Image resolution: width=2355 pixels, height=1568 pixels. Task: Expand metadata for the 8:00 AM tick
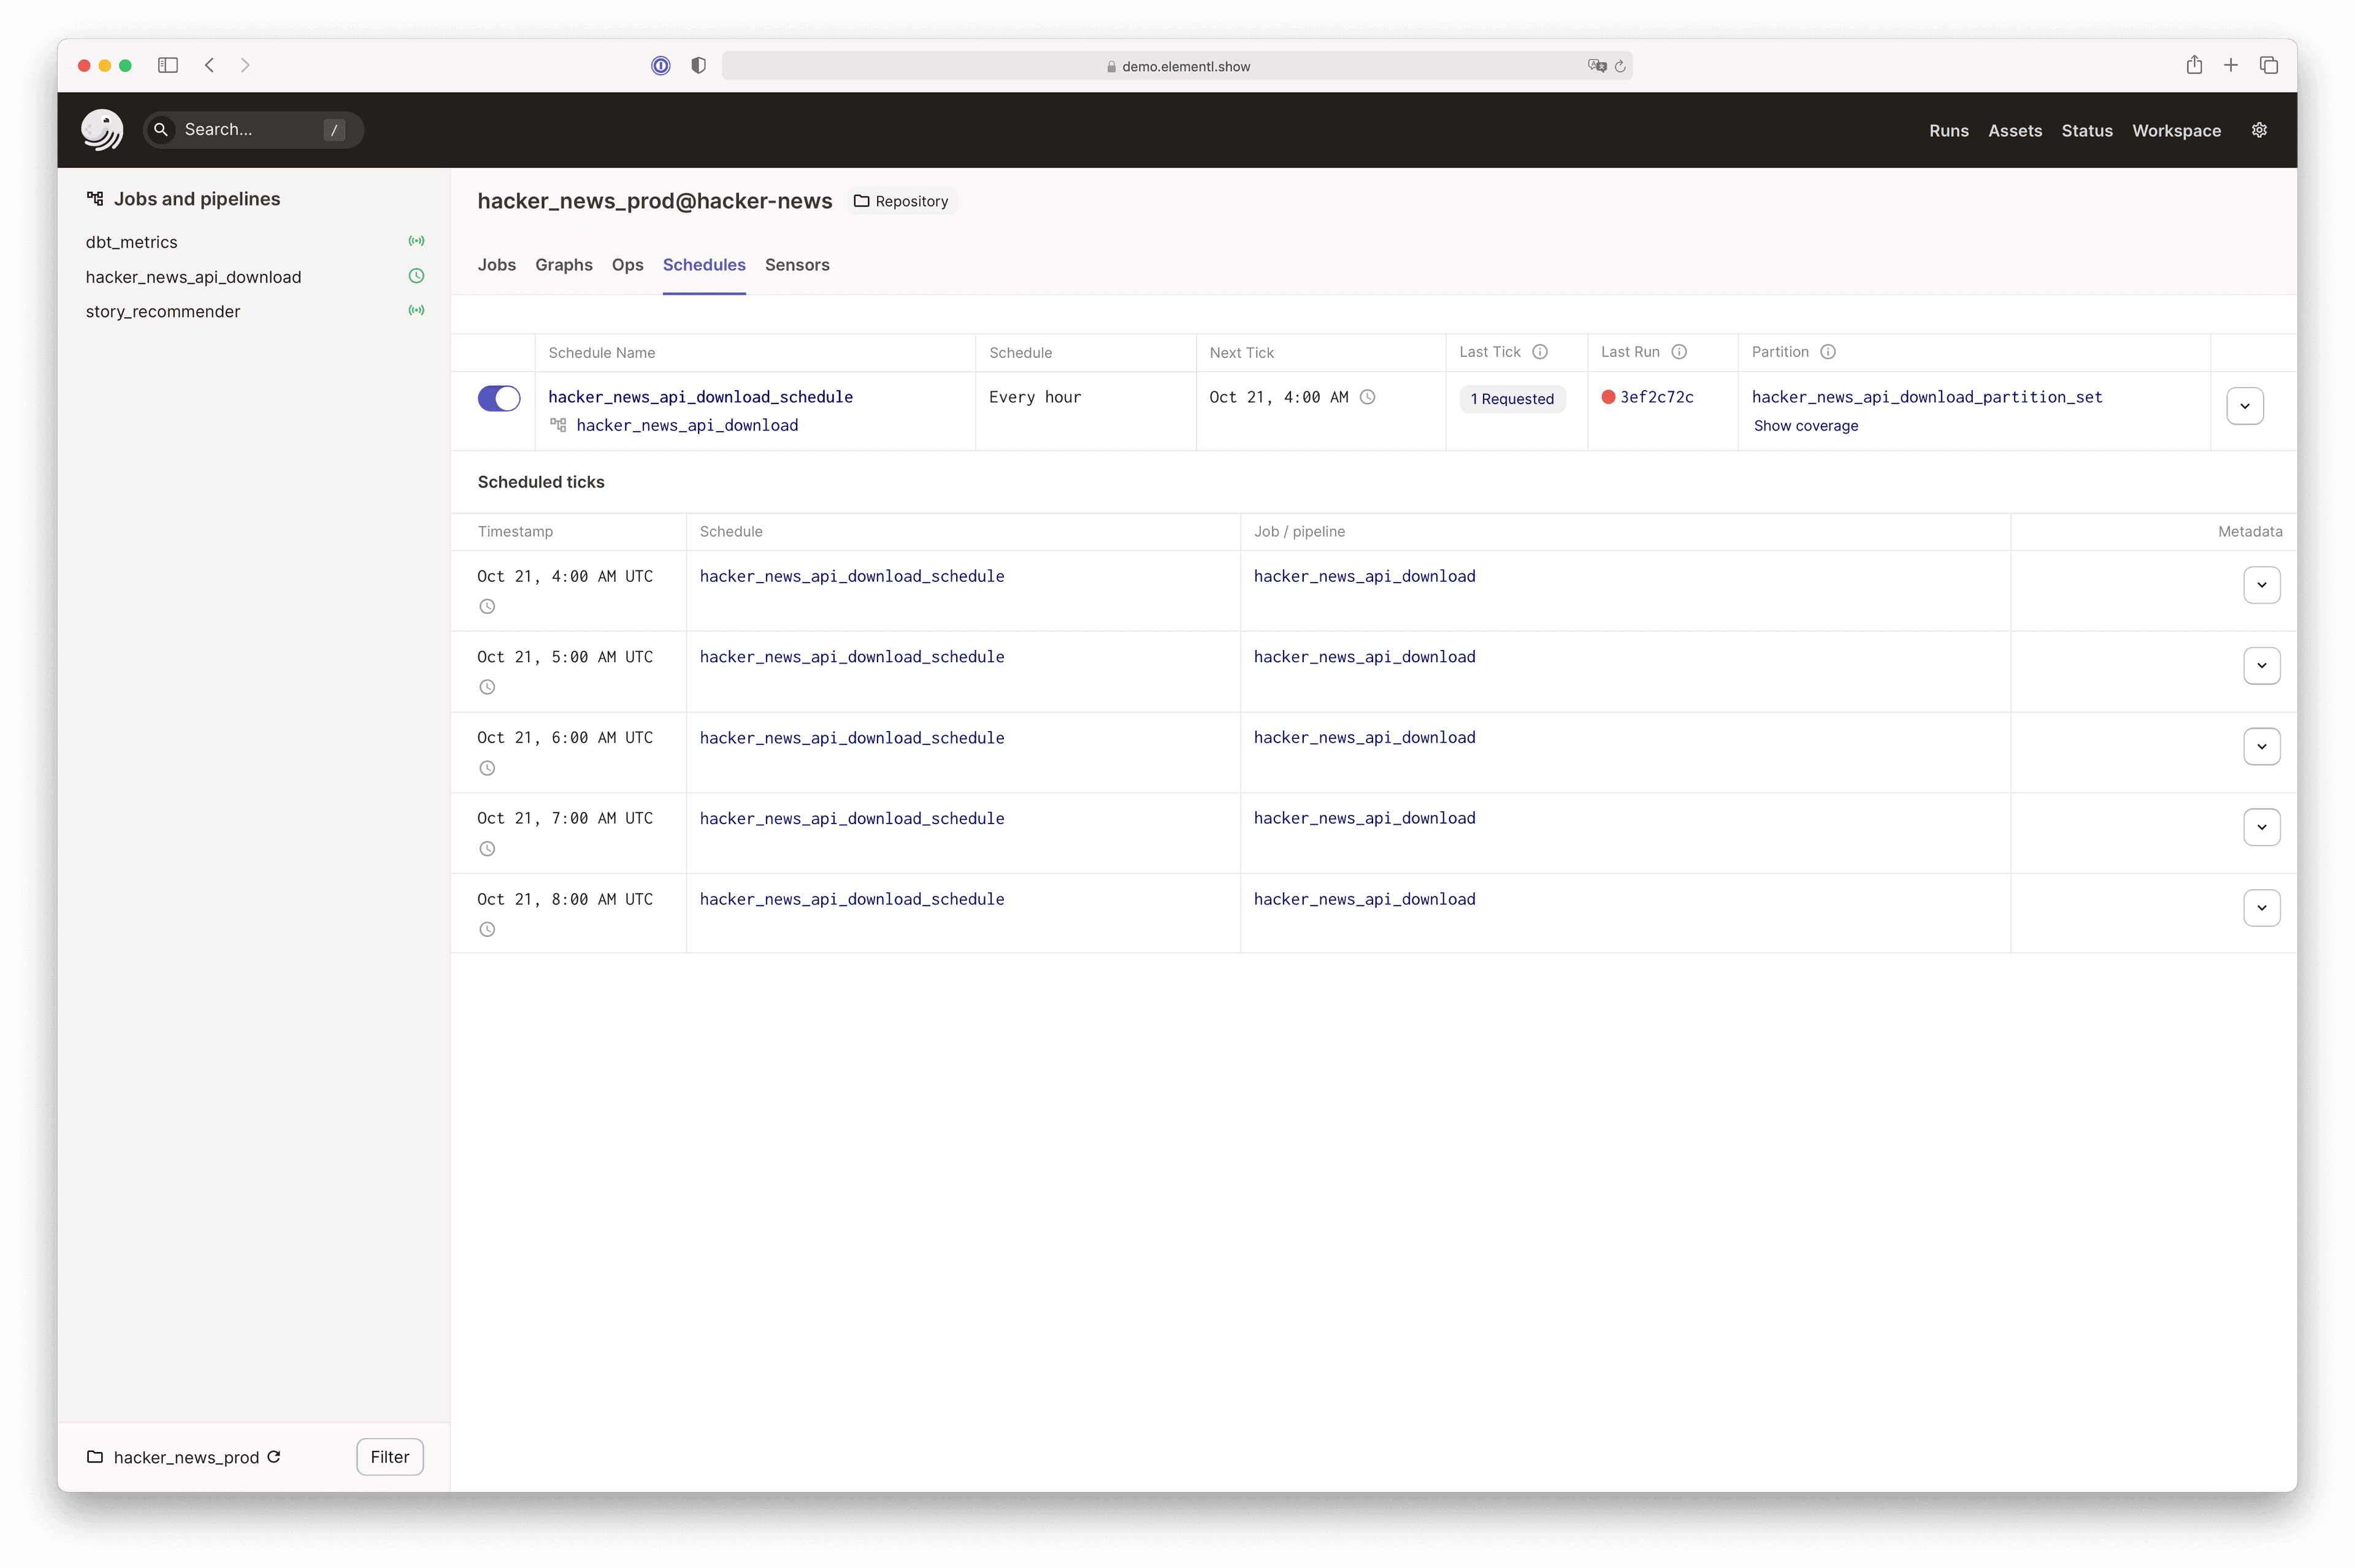pos(2261,908)
